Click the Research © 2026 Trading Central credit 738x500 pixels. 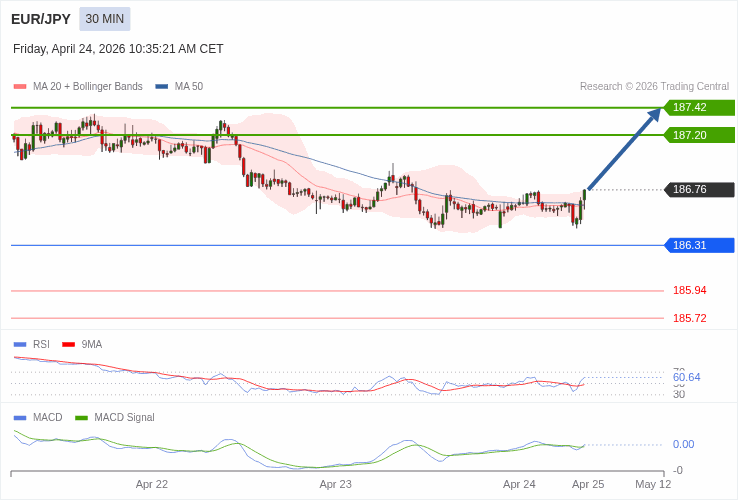pyautogui.click(x=654, y=87)
